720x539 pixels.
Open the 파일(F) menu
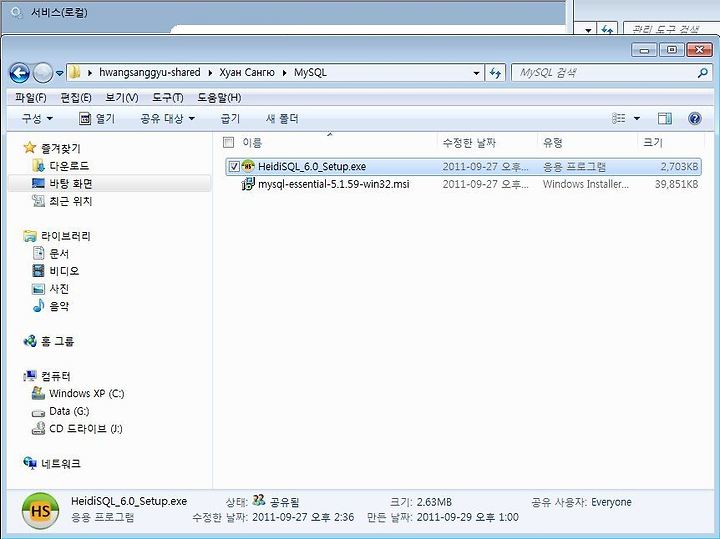point(30,98)
